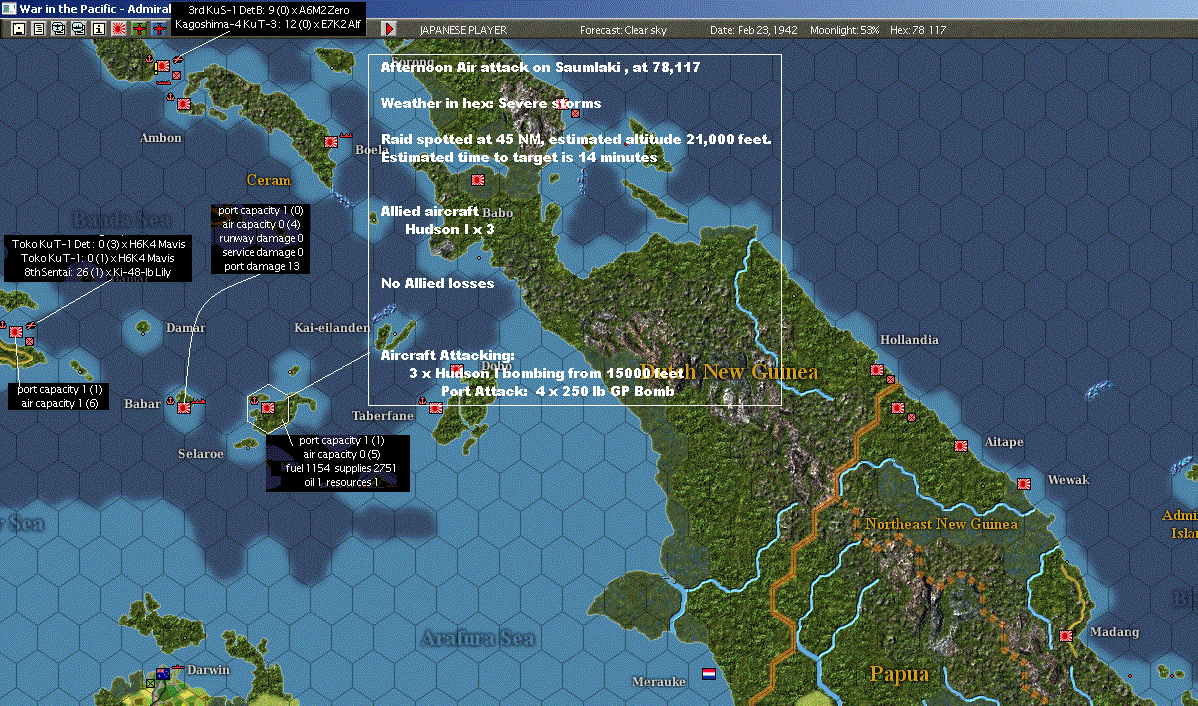Viewport: 1198px width, 706px height.
Task: Click the 'Weather in hex: Severe storms' line
Action: [x=491, y=103]
